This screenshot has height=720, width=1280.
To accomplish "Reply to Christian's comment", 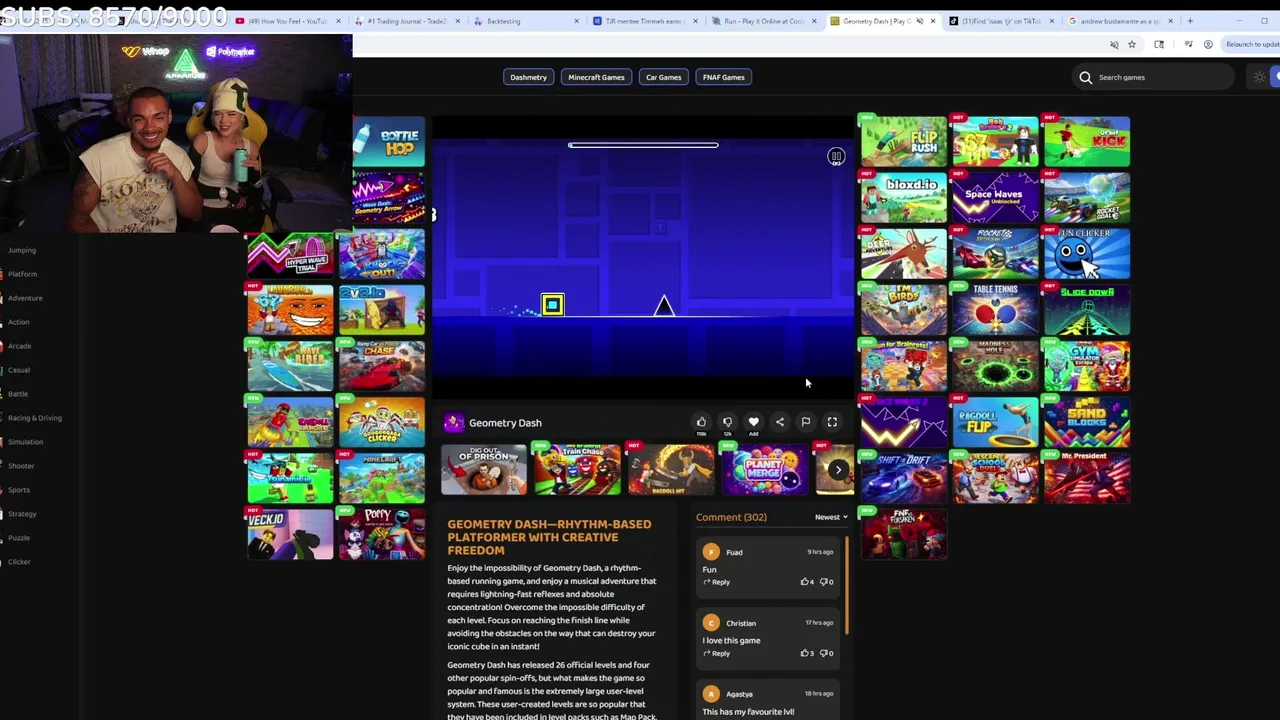I will [717, 653].
